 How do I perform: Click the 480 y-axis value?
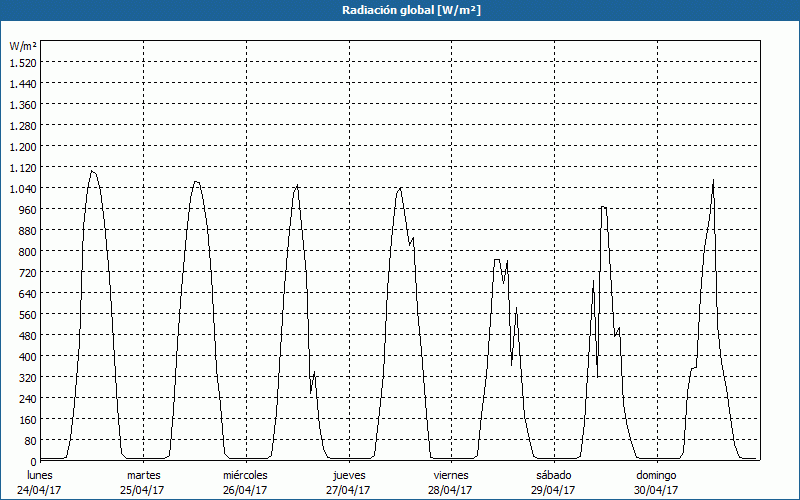28,336
